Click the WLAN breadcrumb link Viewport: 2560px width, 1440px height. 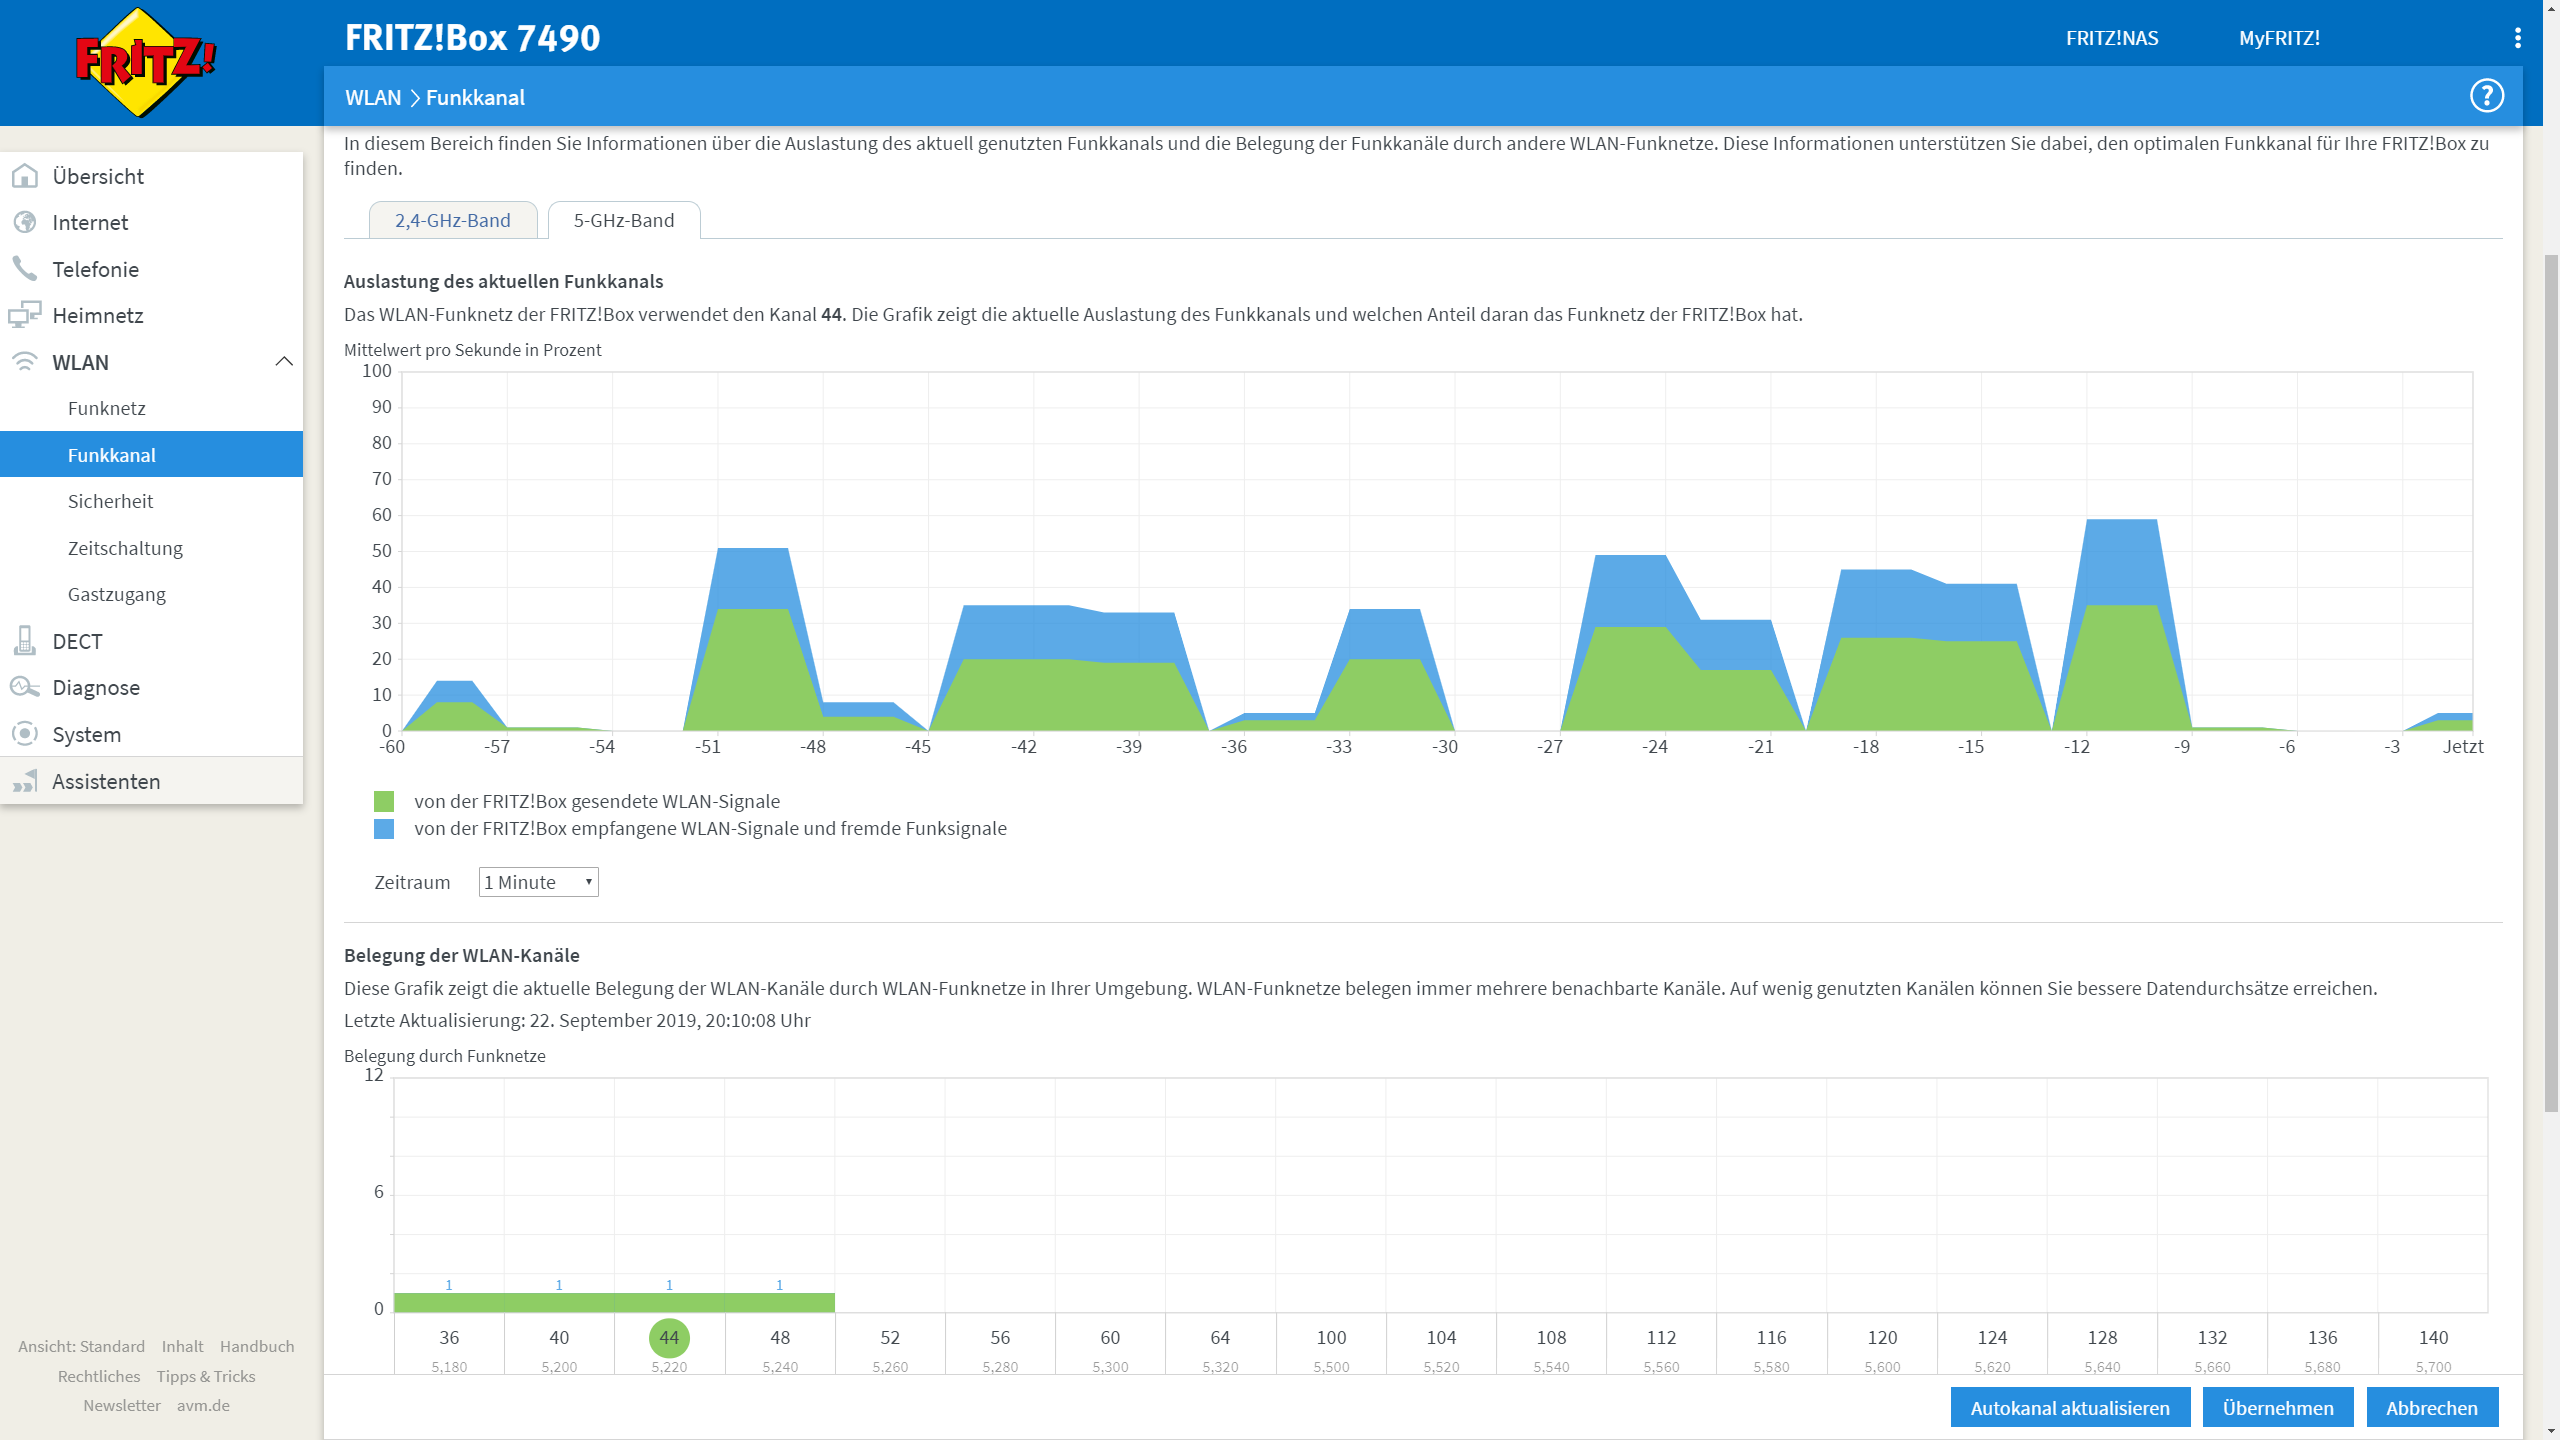(373, 97)
